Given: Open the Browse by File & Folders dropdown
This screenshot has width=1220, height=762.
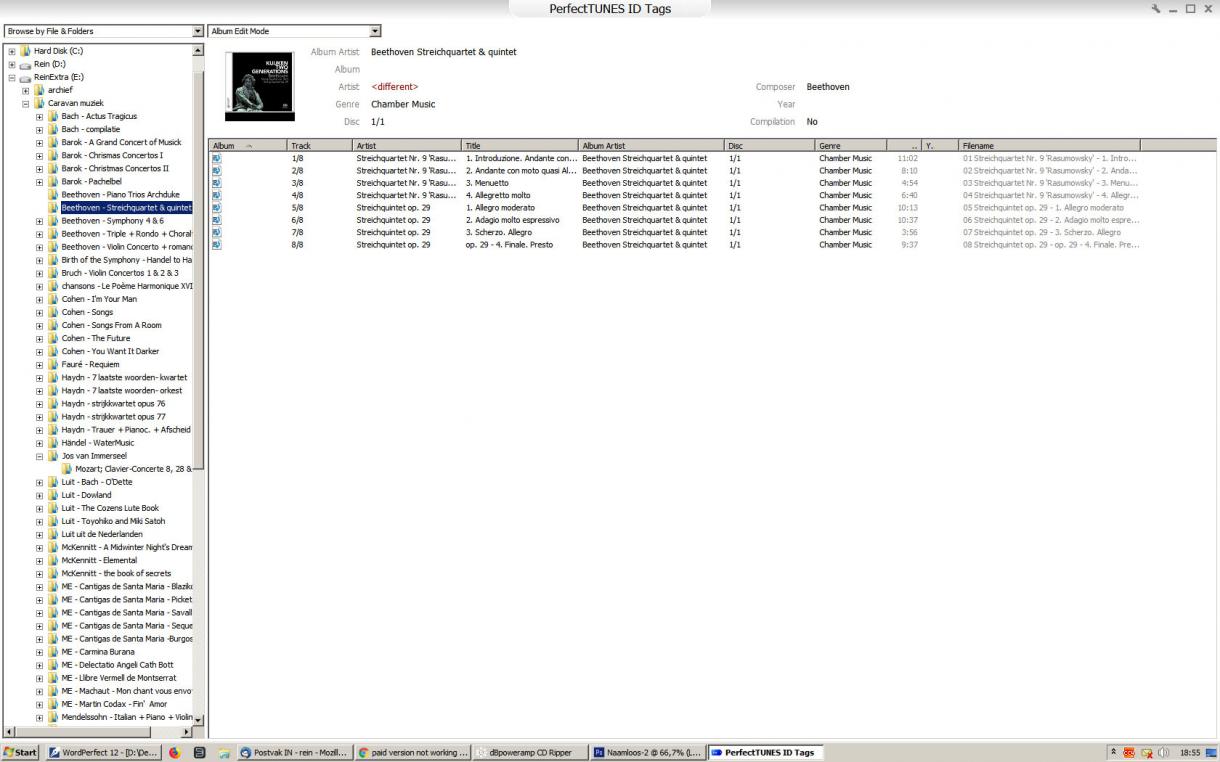Looking at the screenshot, I should pyautogui.click(x=197, y=31).
